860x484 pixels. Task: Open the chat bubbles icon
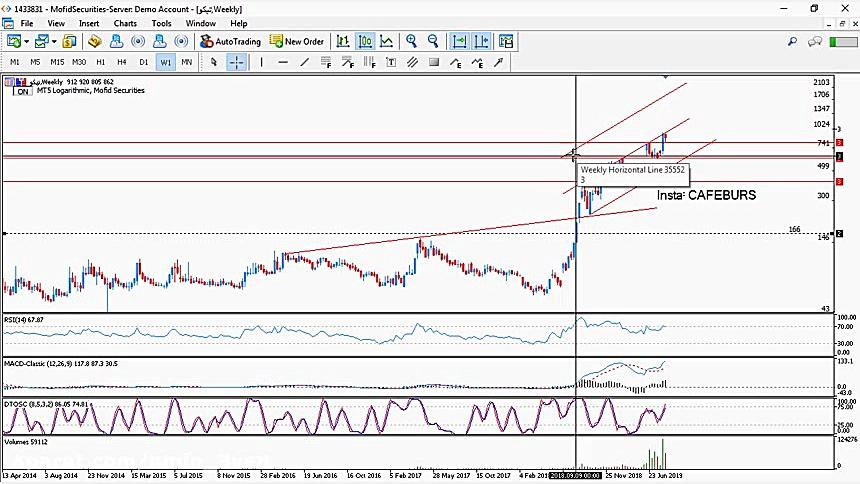[x=814, y=41]
